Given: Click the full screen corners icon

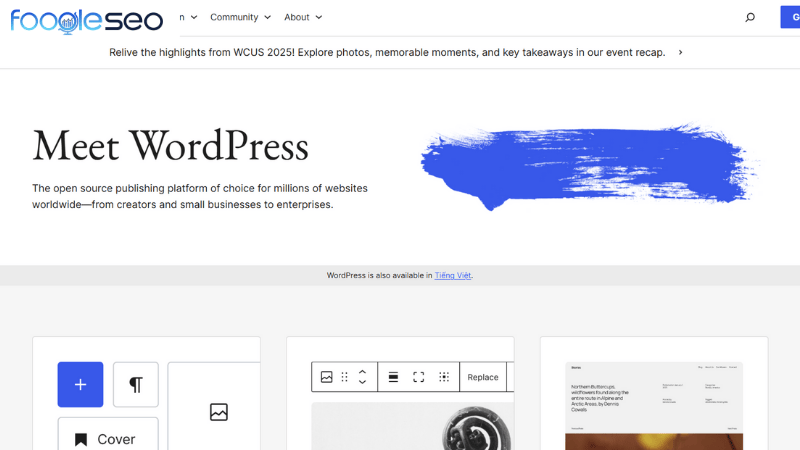Looking at the screenshot, I should click(x=418, y=377).
